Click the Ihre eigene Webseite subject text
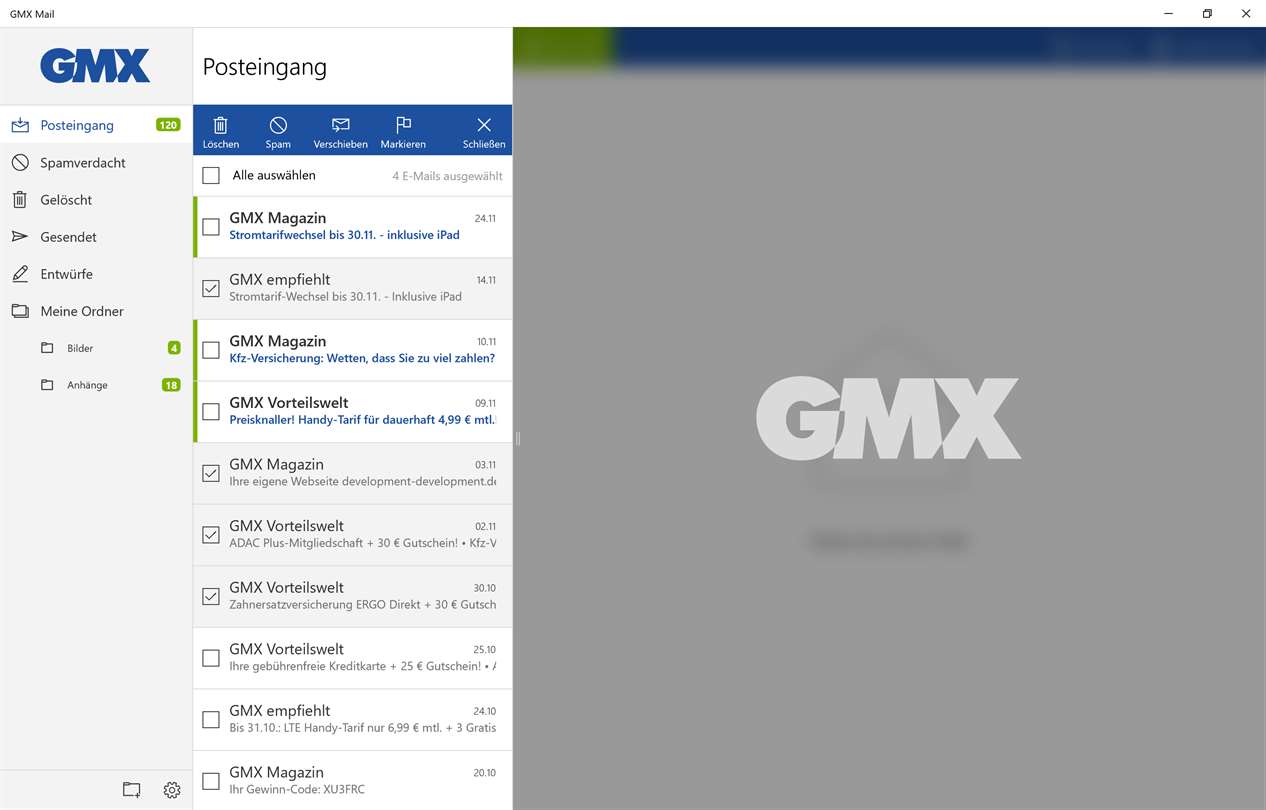Image resolution: width=1266 pixels, height=810 pixels. point(362,481)
